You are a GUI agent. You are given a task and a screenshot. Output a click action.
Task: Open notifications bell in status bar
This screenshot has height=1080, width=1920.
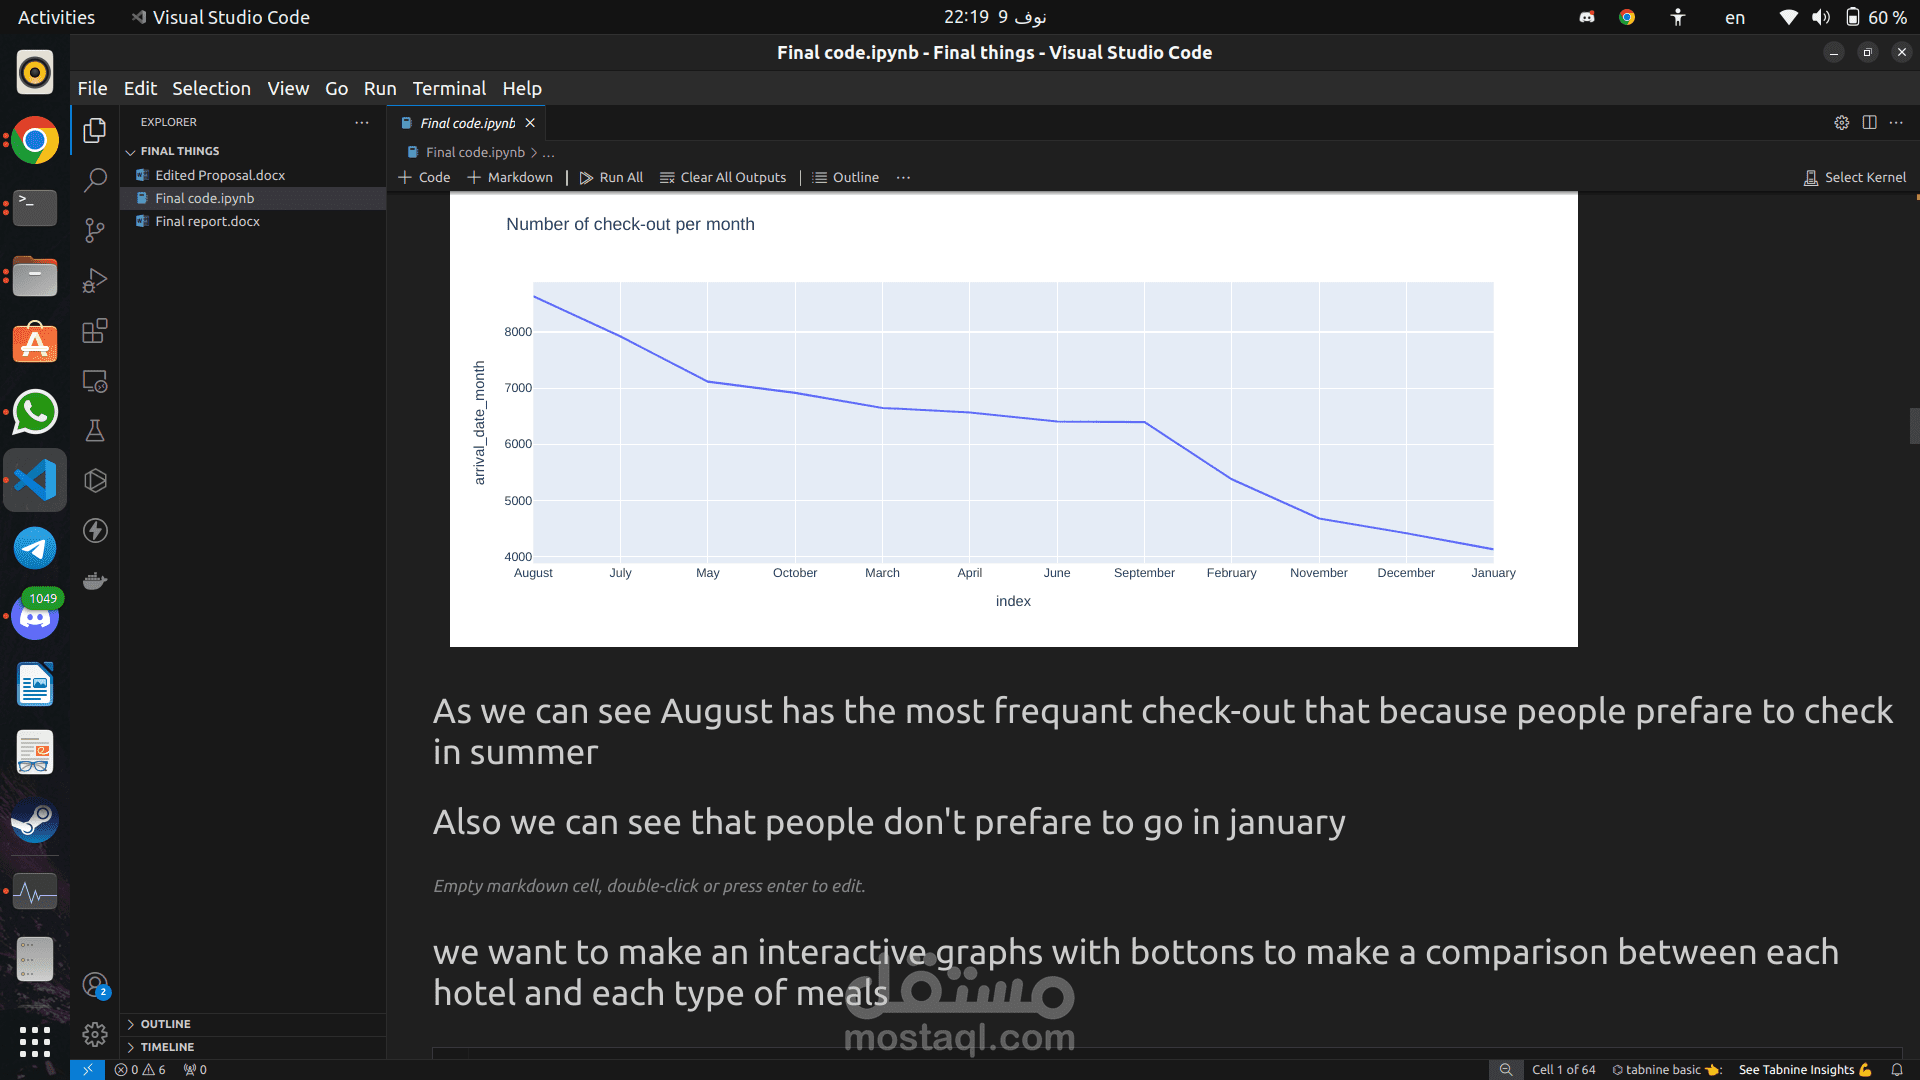click(1896, 1070)
